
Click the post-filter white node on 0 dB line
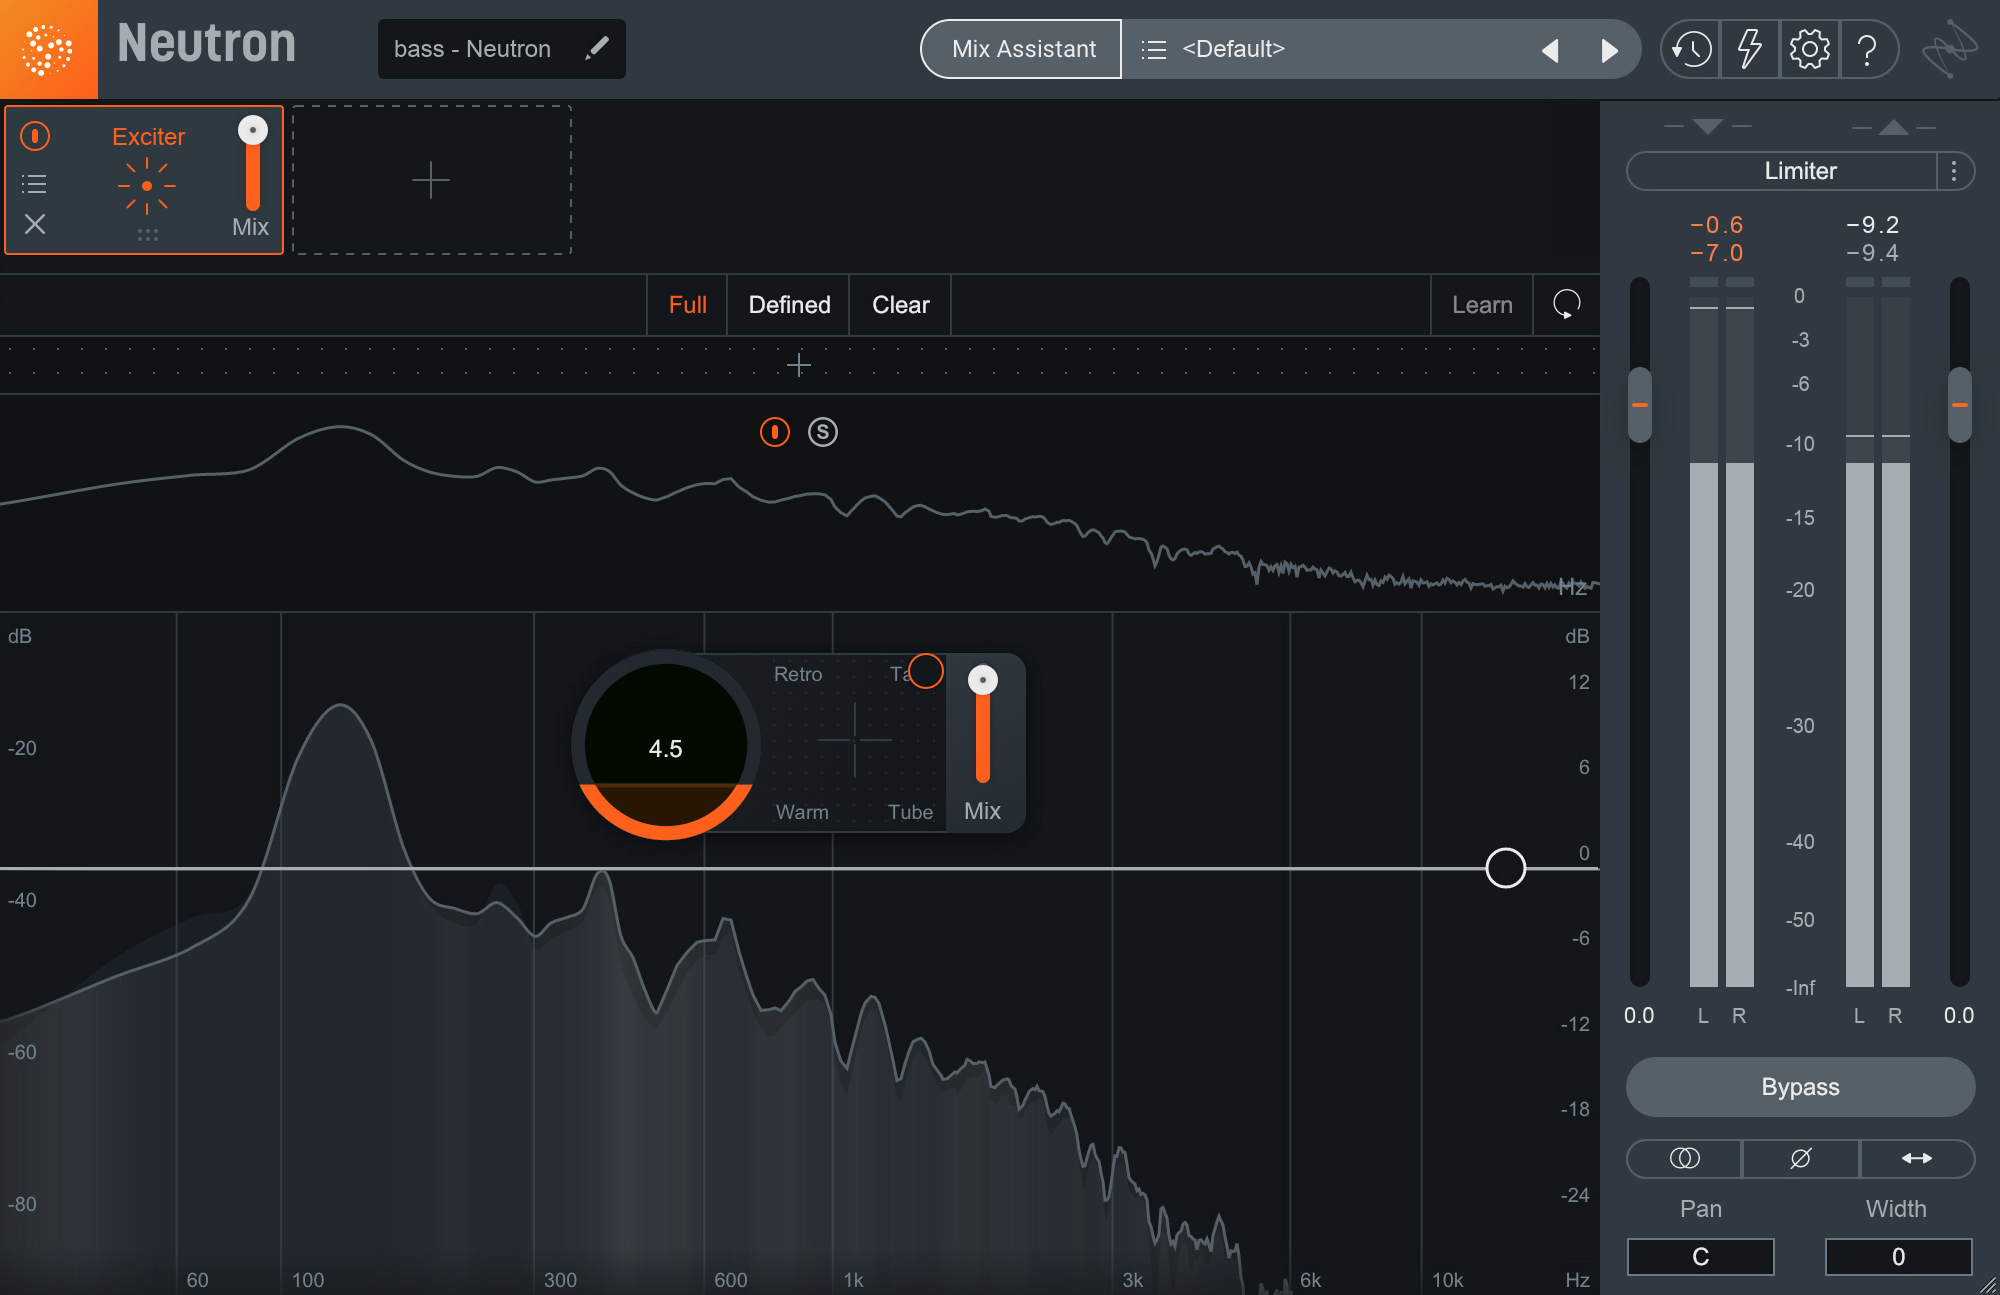[1505, 868]
